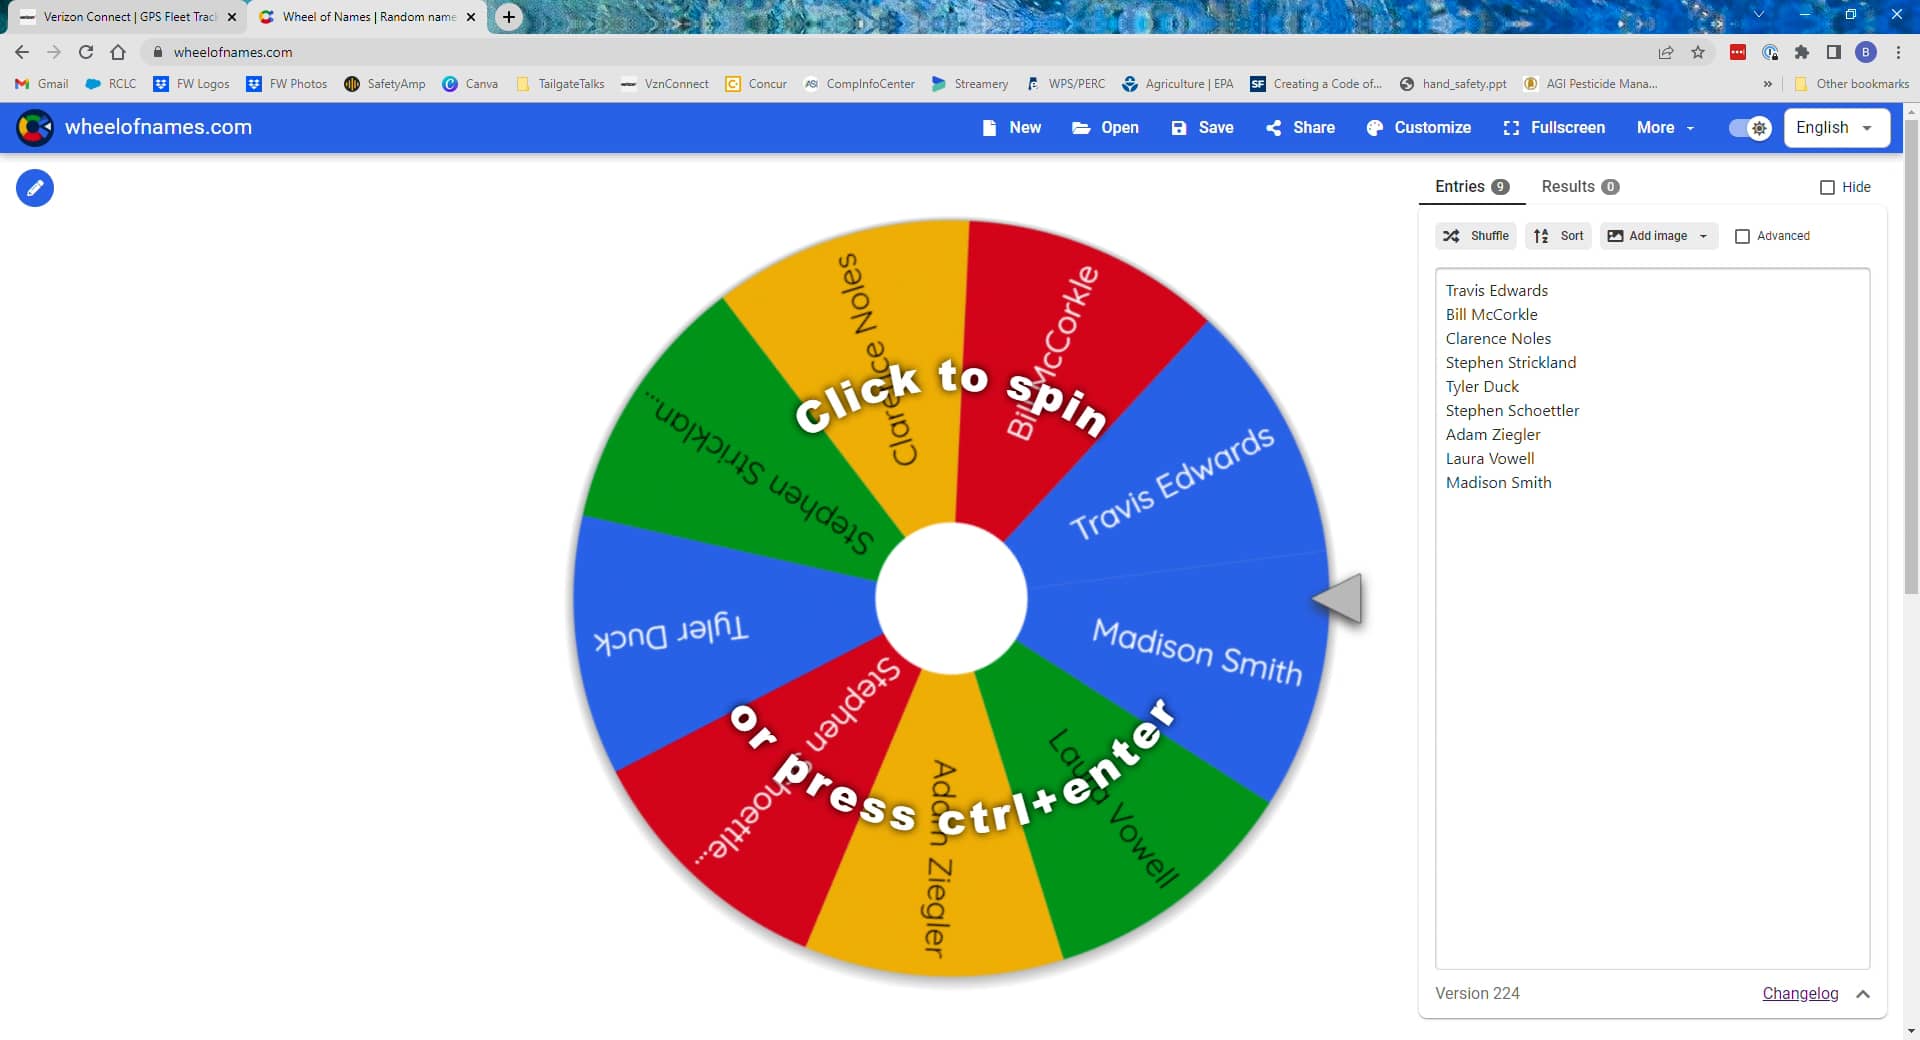Screen dimensions: 1920x1040
Task: Enable the Advanced entries option
Action: tap(1744, 236)
